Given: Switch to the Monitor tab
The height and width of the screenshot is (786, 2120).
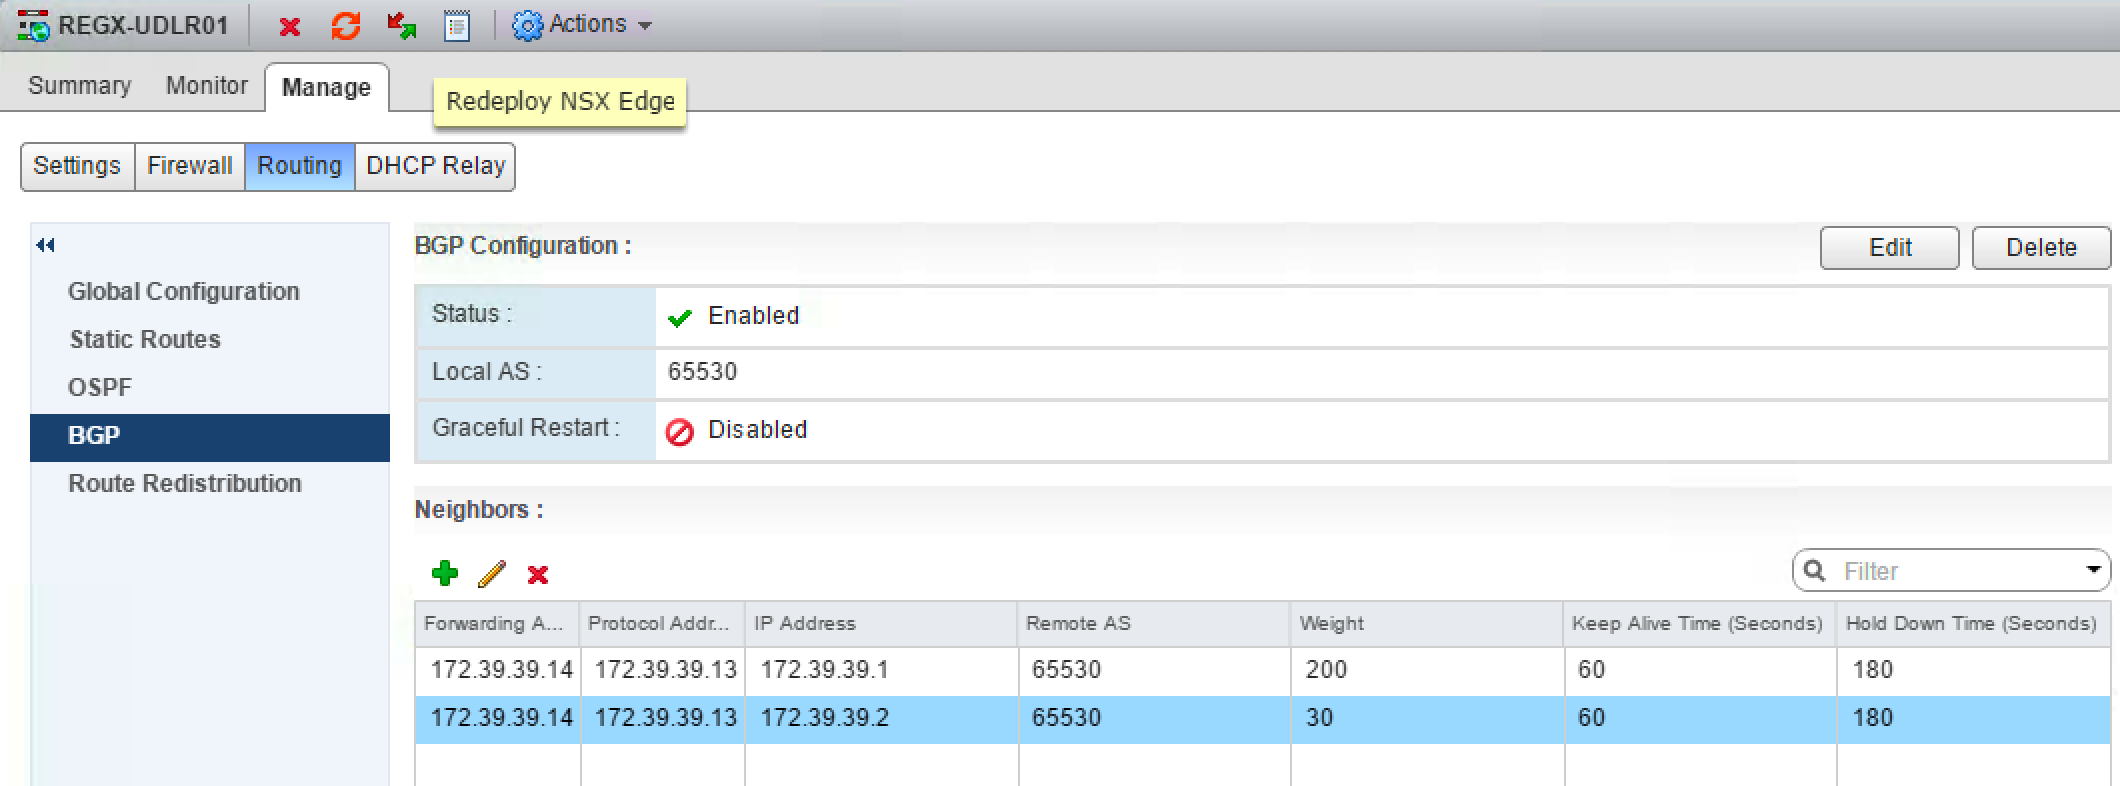Looking at the screenshot, I should tap(206, 86).
